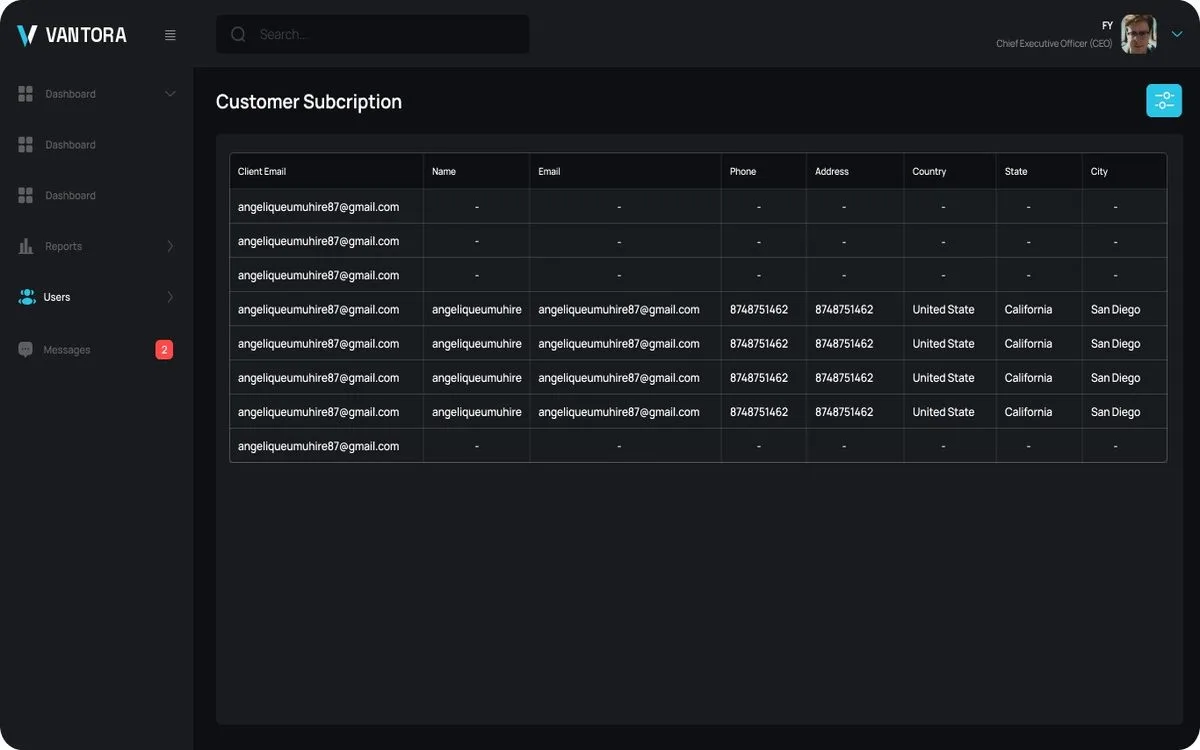
Task: Click the Vantora V logo icon
Action: tap(27, 35)
